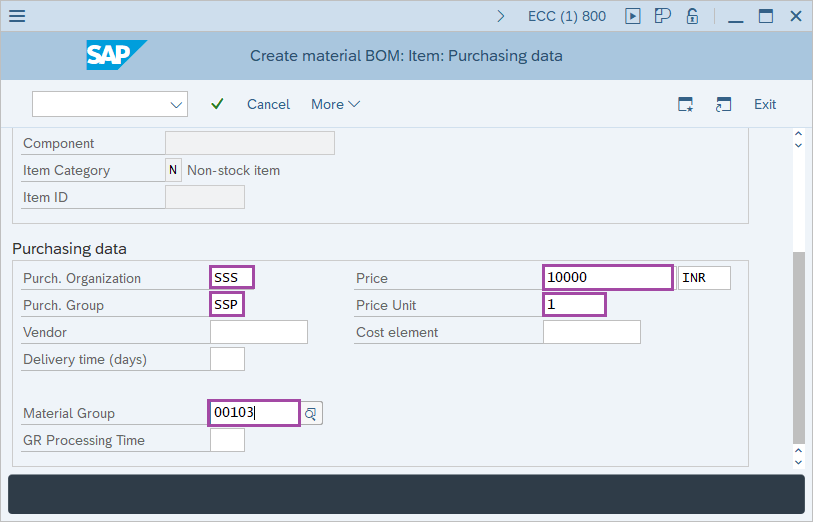The height and width of the screenshot is (522, 813).
Task: Click the vertical scrollbar on the right
Action: pyautogui.click(x=797, y=345)
